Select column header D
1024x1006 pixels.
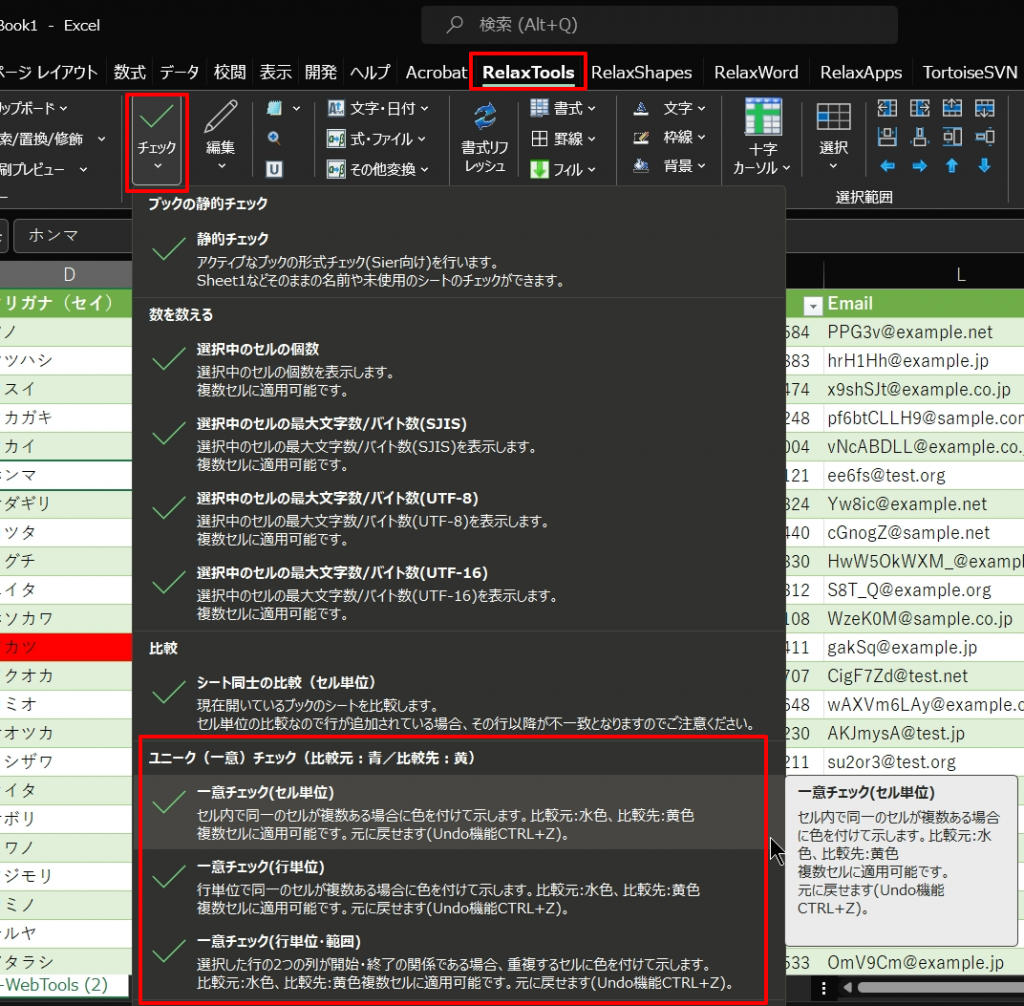[69, 275]
